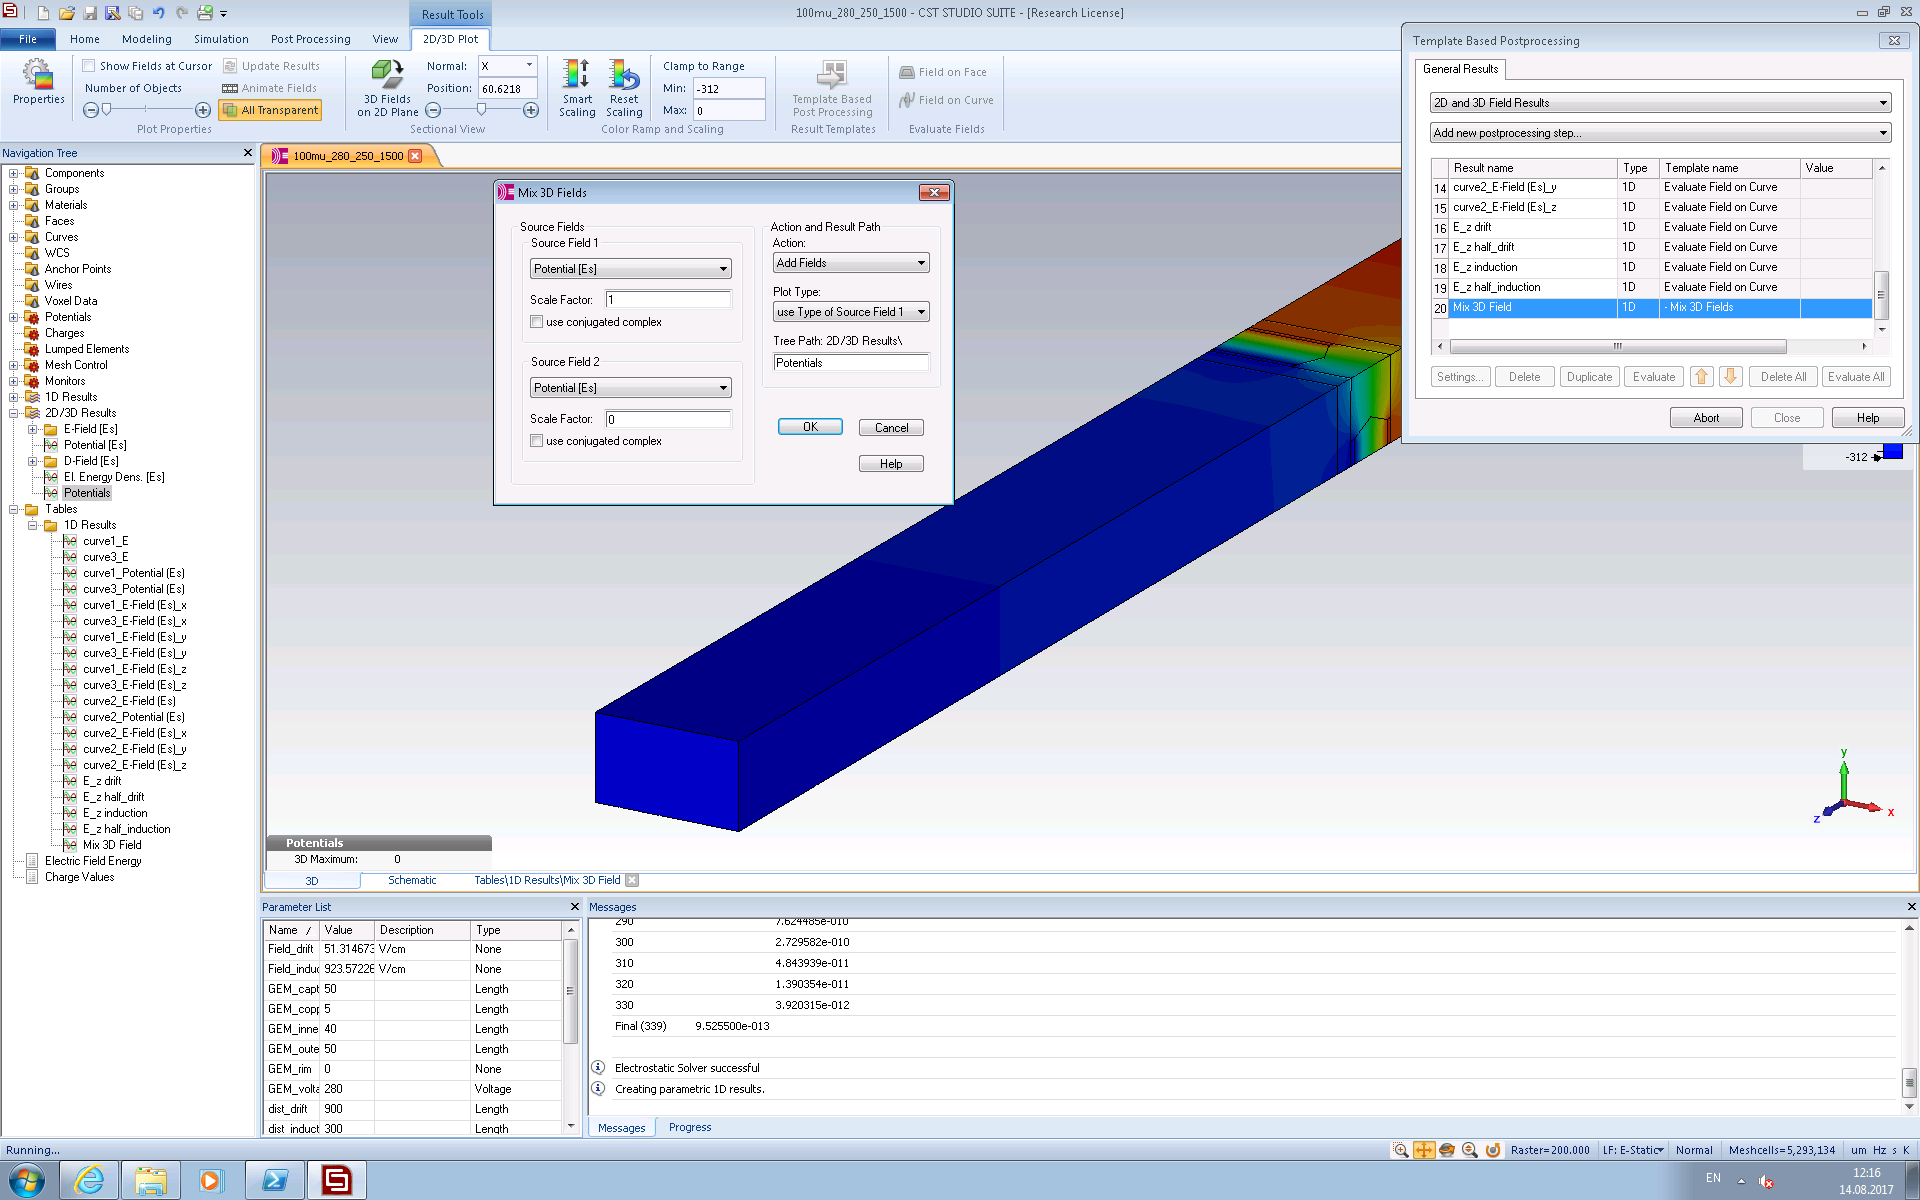This screenshot has width=1920, height=1200.
Task: Select rotate view tool in status bar
Action: pos(1447,1150)
